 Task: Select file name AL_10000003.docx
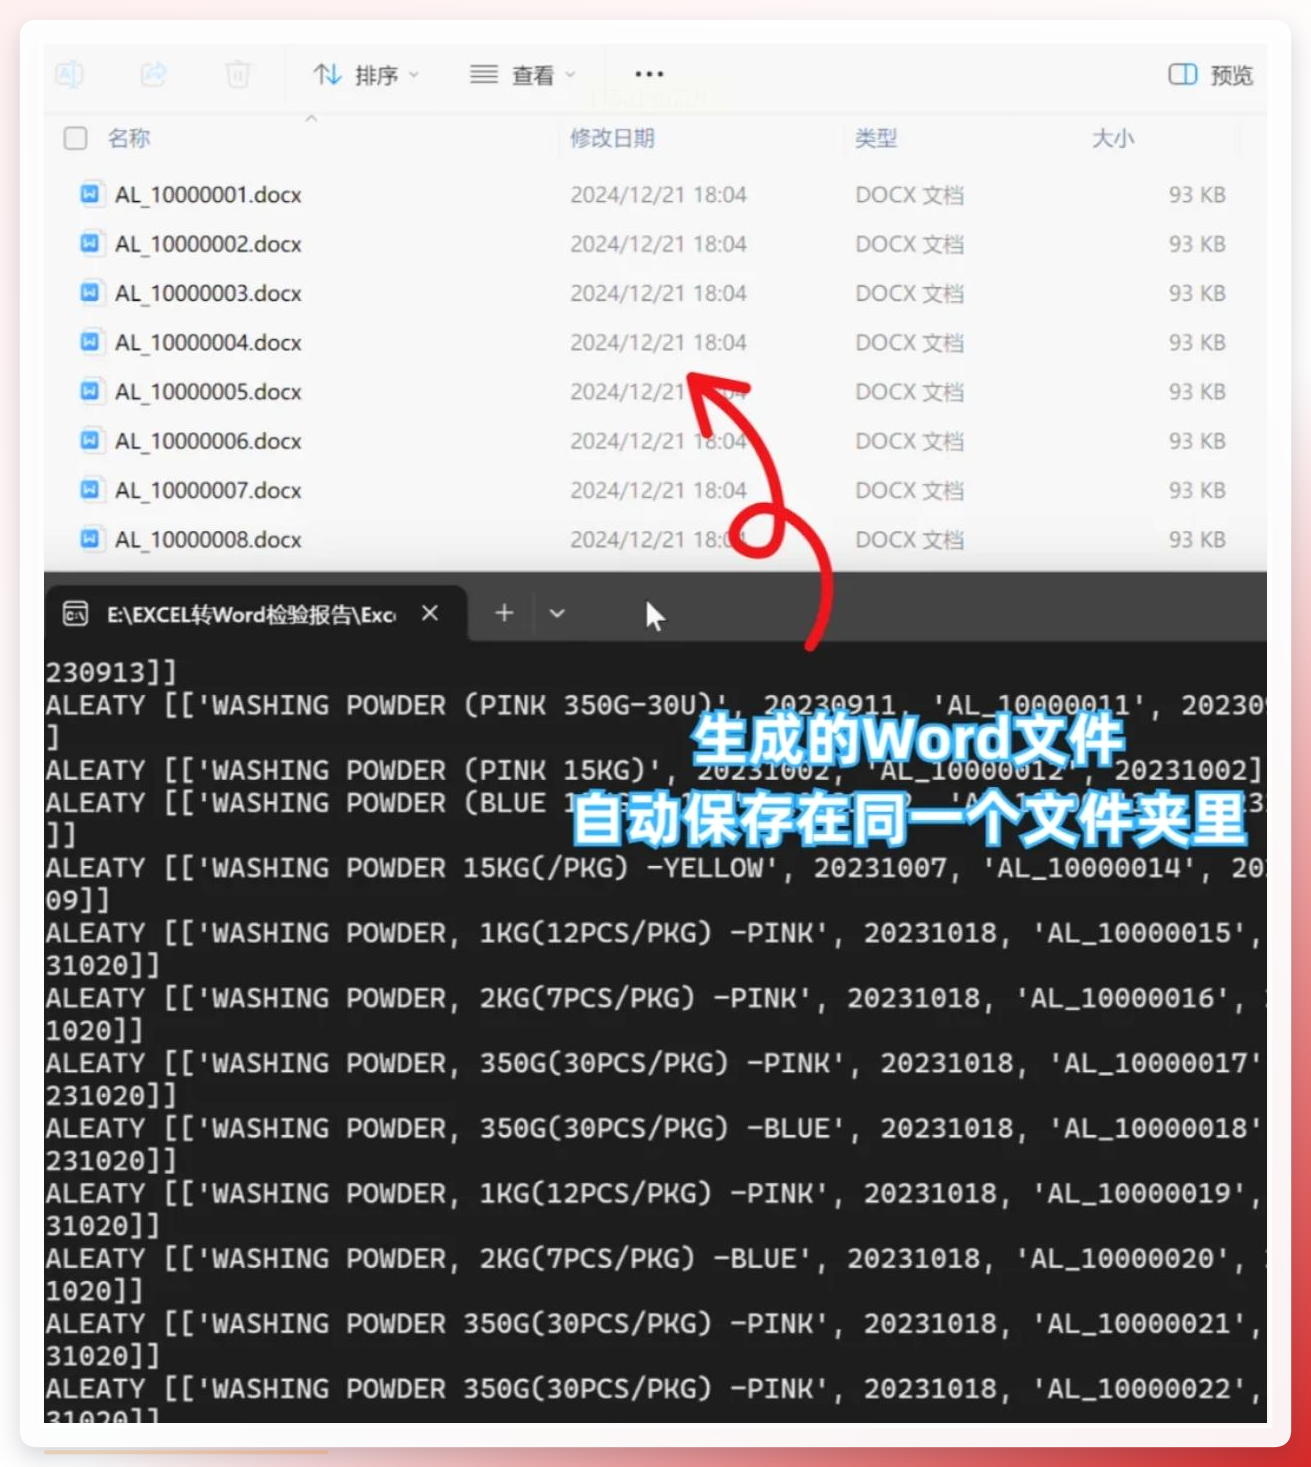click(208, 293)
